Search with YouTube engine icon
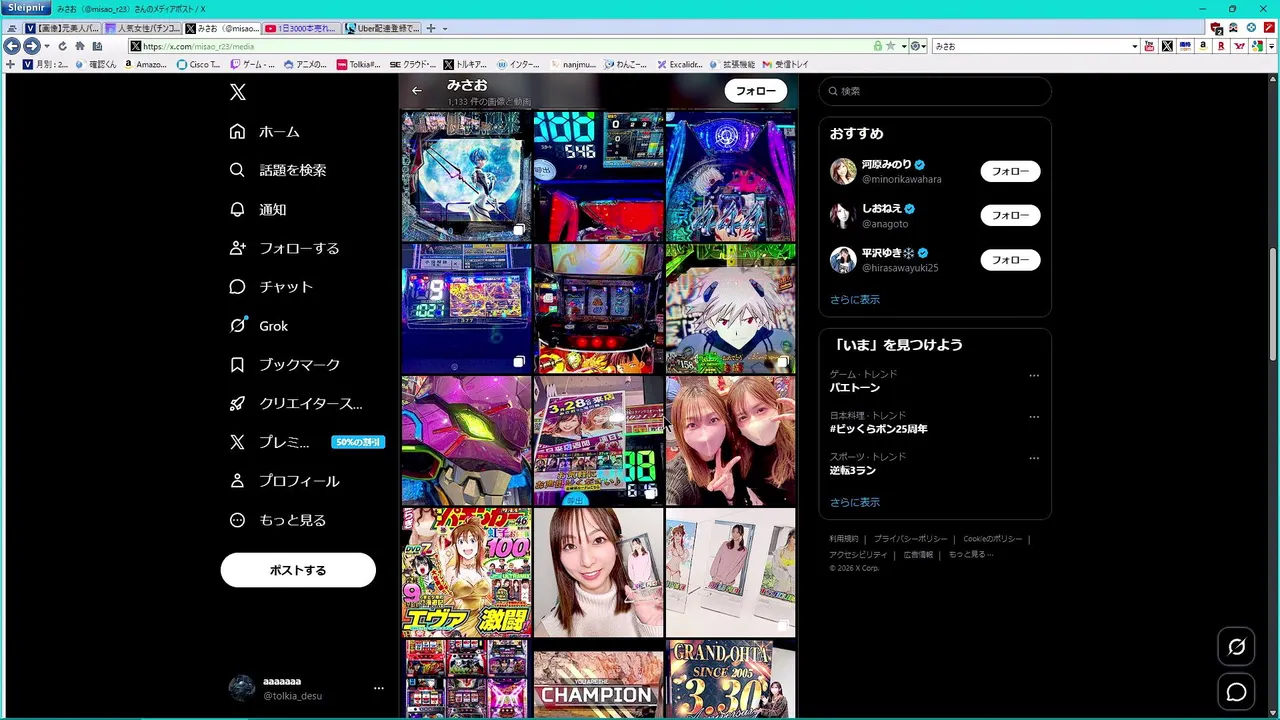 1150,46
